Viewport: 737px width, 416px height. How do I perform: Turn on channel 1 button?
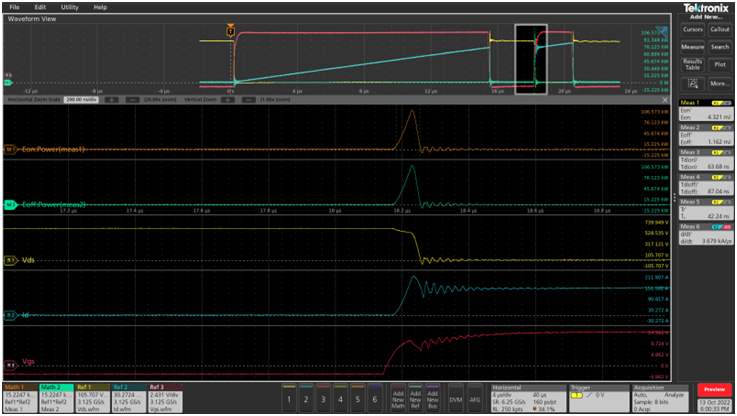pos(289,398)
